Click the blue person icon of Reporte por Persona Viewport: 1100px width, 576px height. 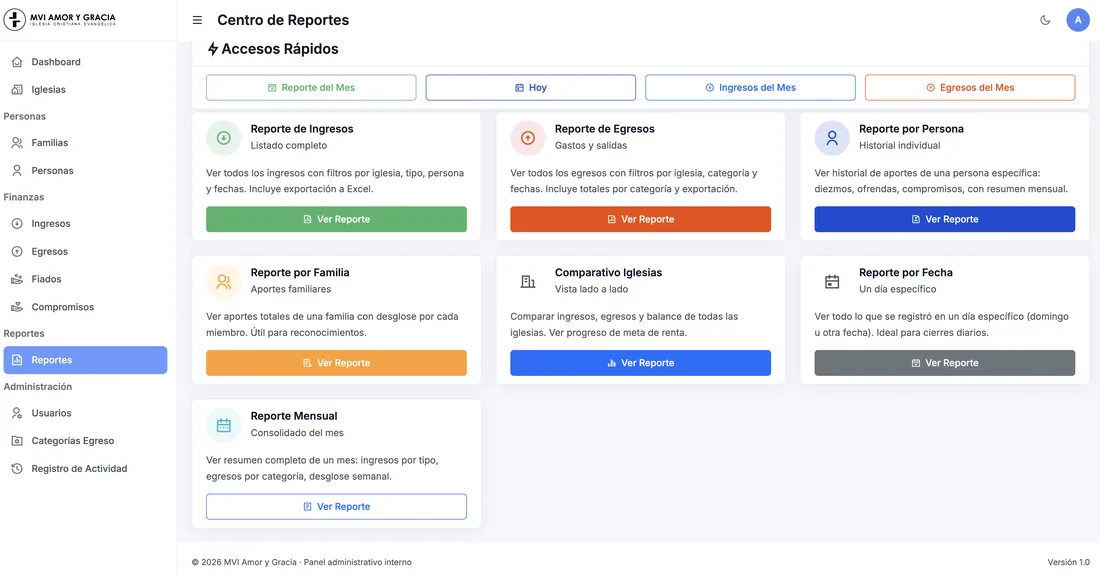pyautogui.click(x=832, y=138)
